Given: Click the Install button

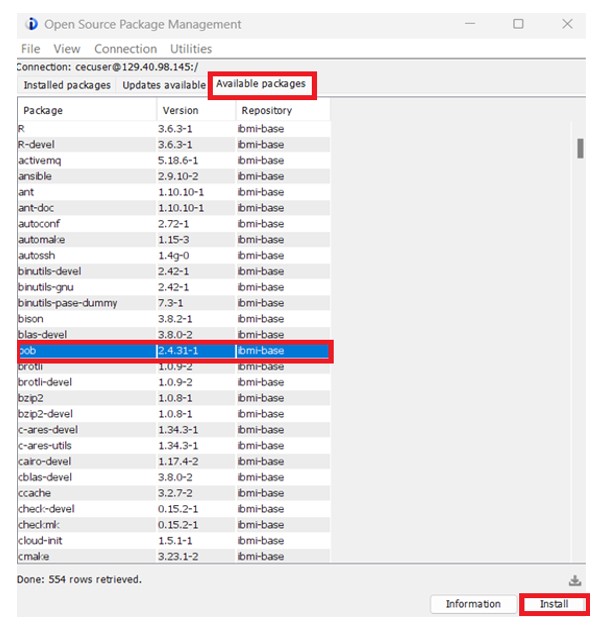Looking at the screenshot, I should (x=554, y=604).
